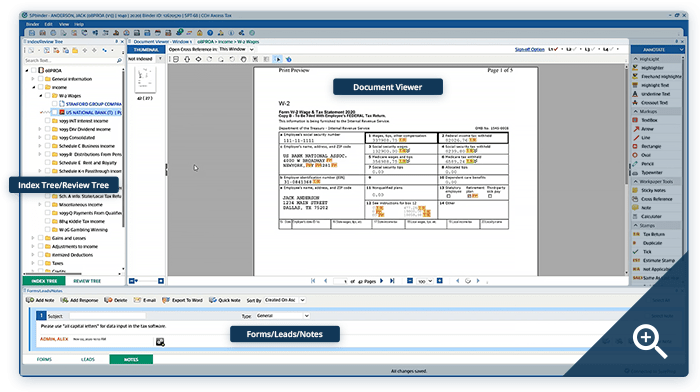Expand the Gains and Losses node
700x392 pixels.
point(33,238)
